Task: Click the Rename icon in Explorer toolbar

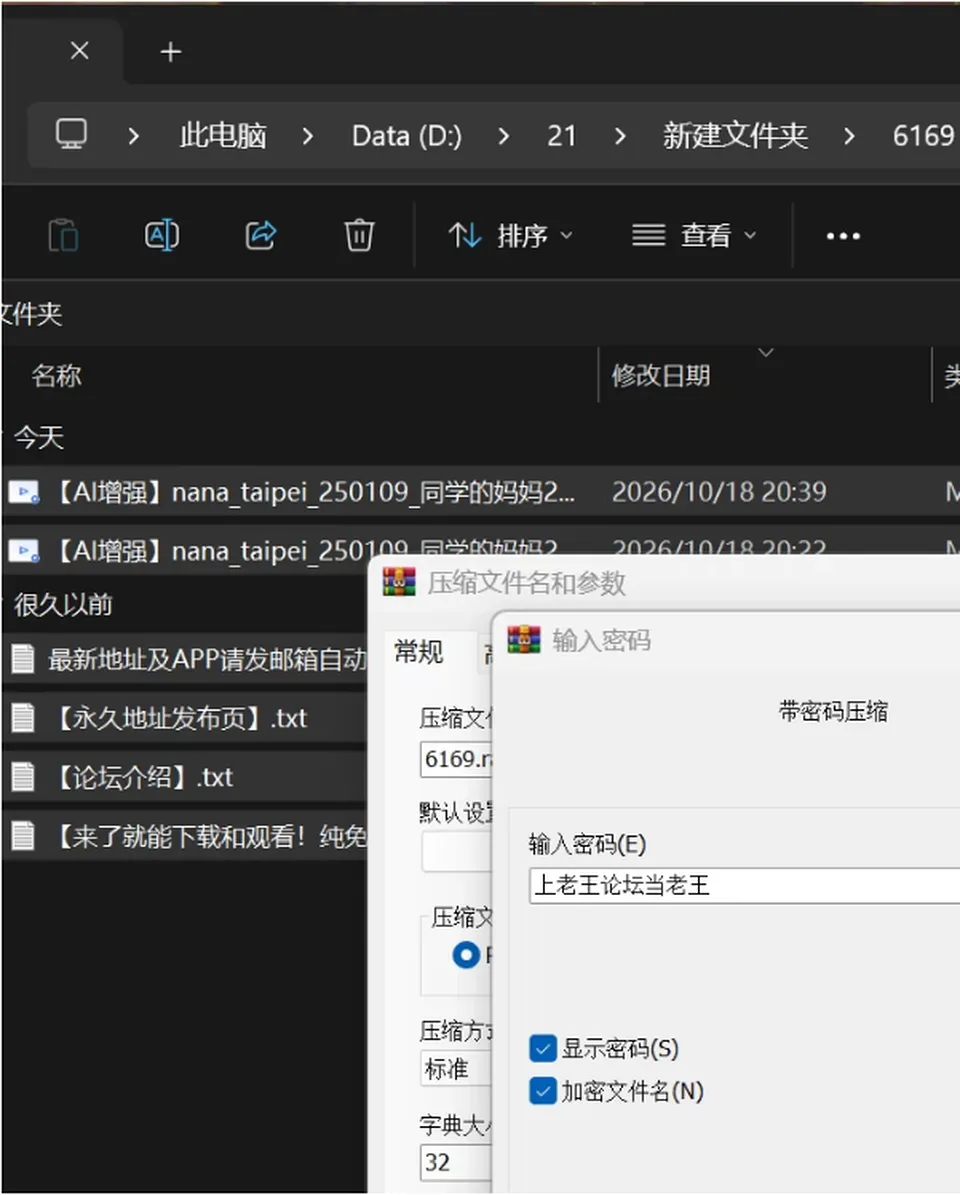Action: point(162,235)
